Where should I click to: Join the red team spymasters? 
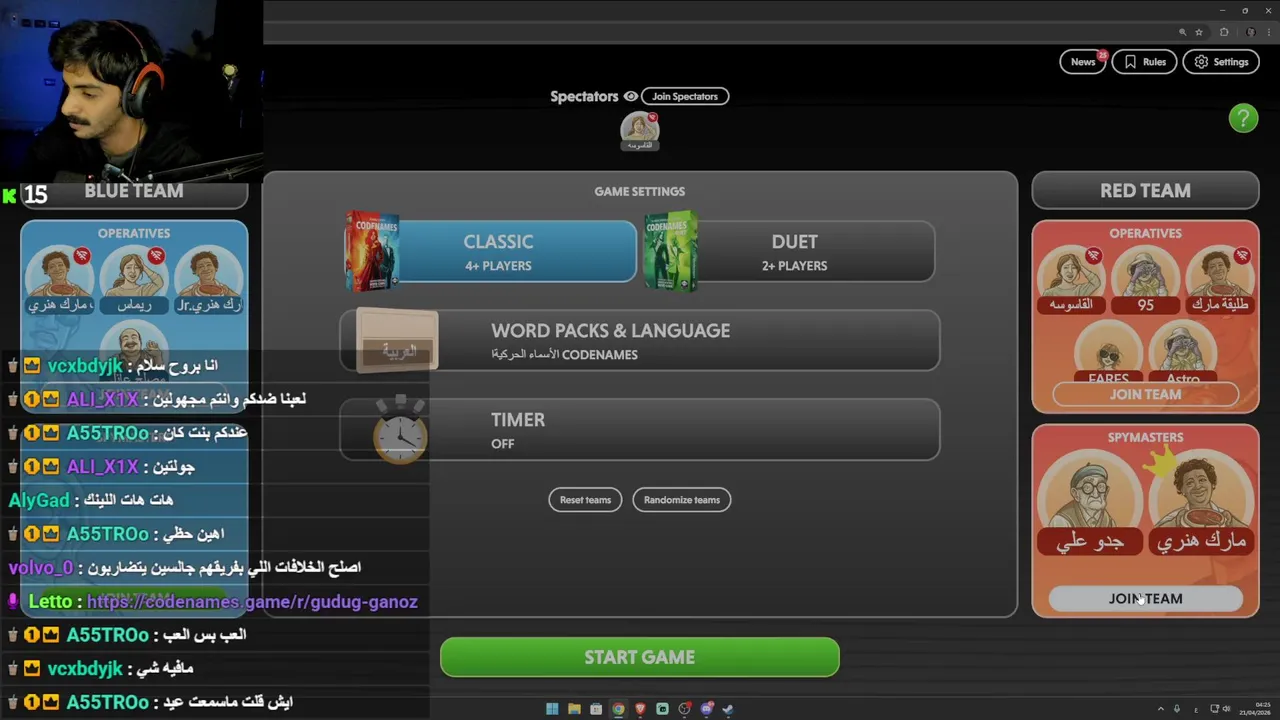pyautogui.click(x=1145, y=598)
